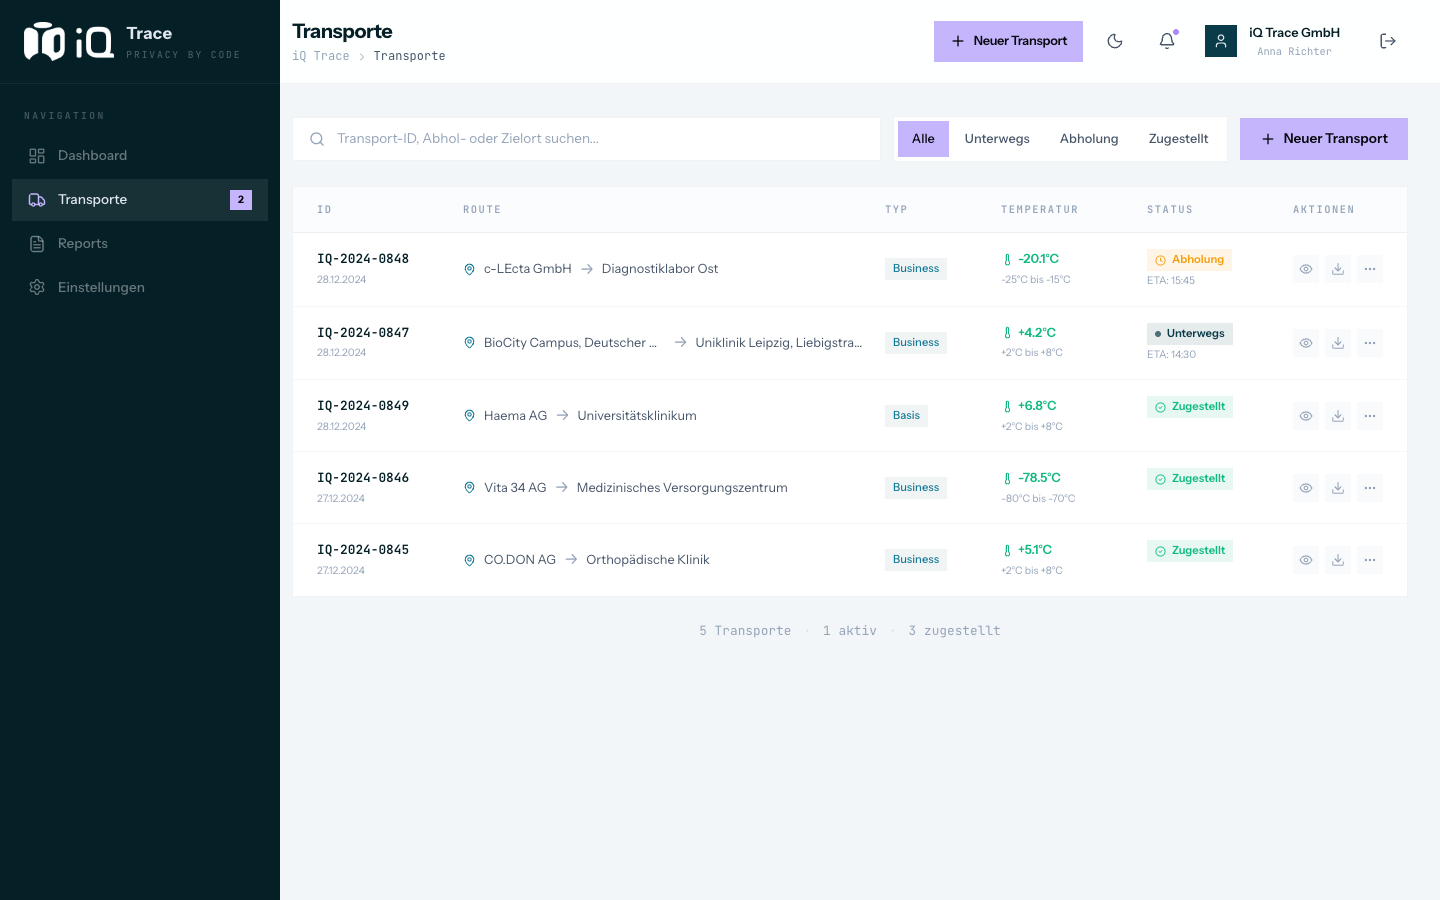The height and width of the screenshot is (900, 1440).
Task: Click thermometer icon beside -20.1°C
Action: (x=1007, y=259)
